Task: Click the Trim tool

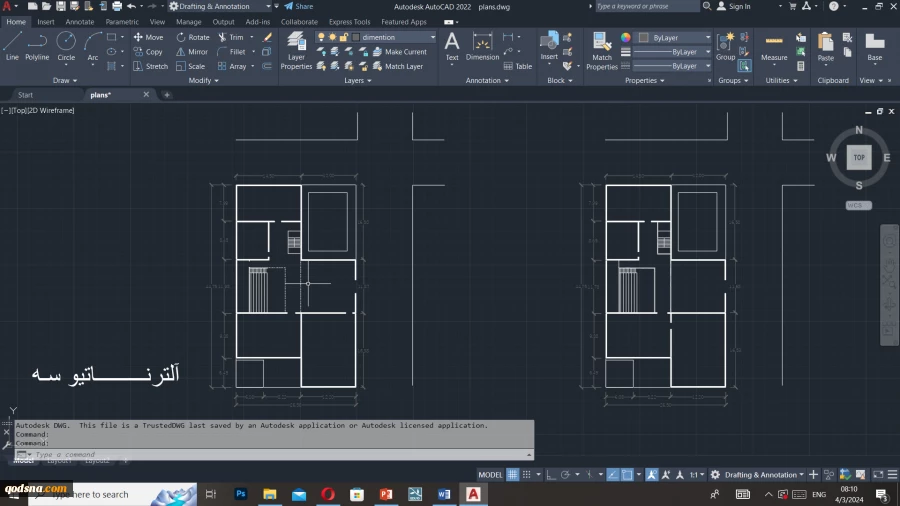Action: 231,37
